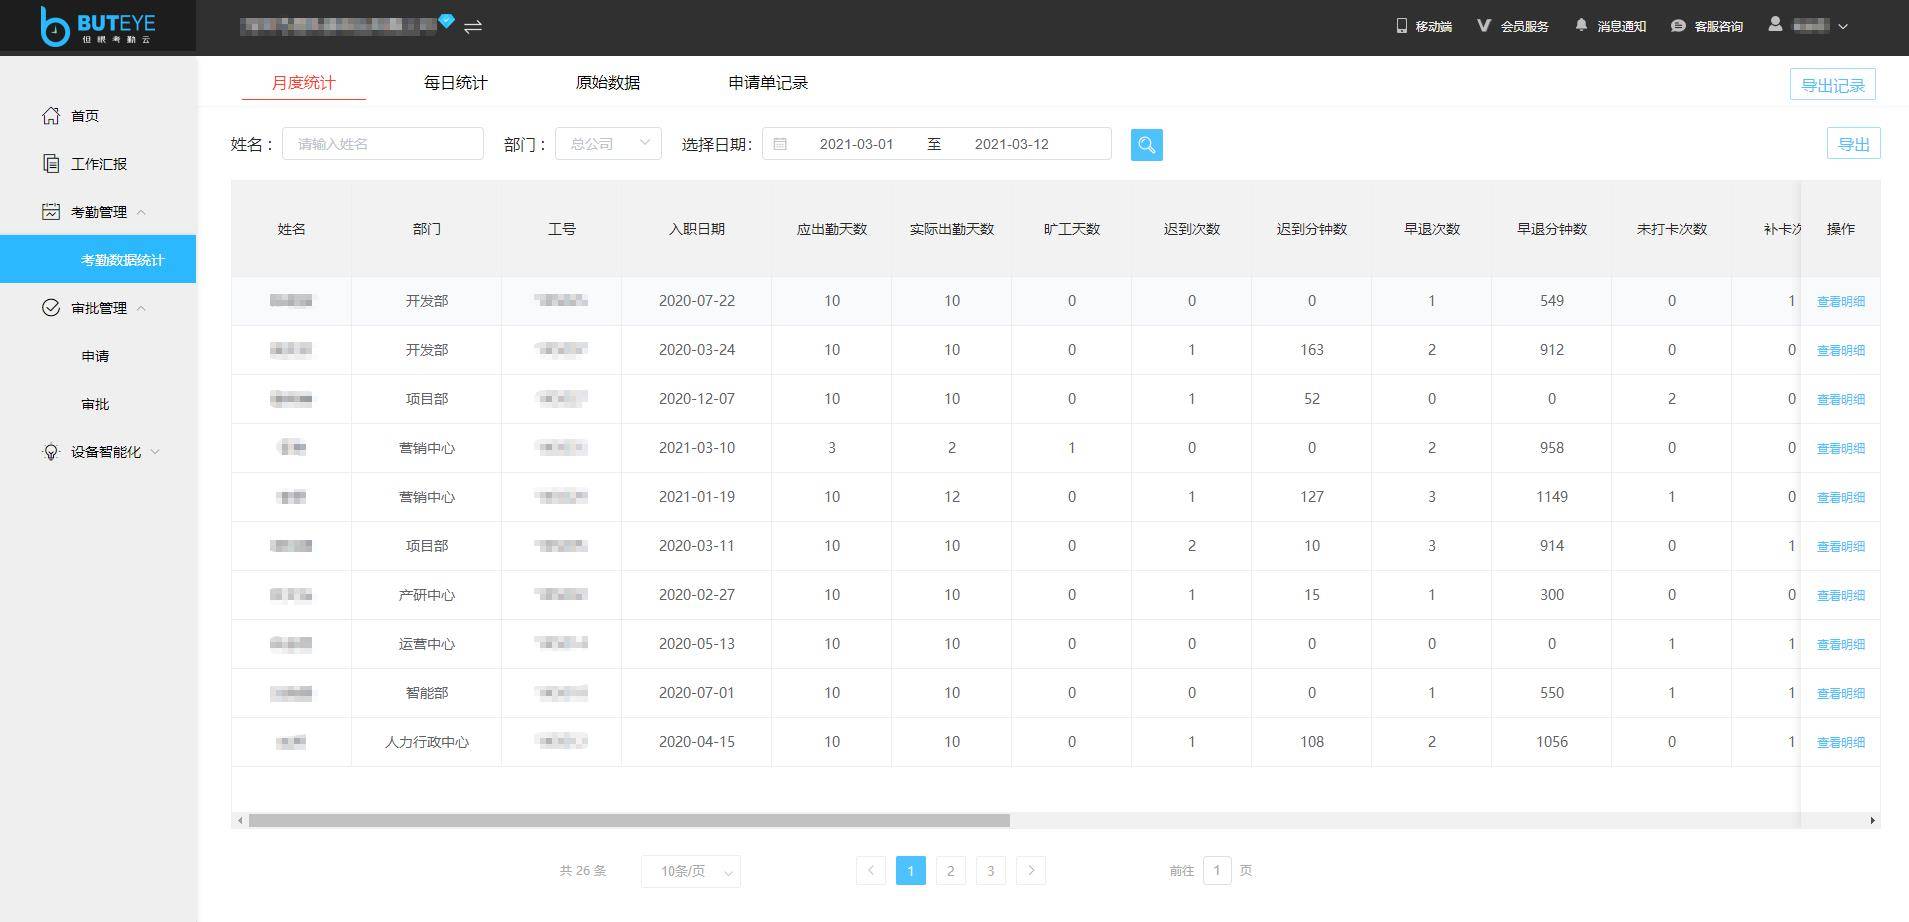Select pagination page 3

click(991, 871)
